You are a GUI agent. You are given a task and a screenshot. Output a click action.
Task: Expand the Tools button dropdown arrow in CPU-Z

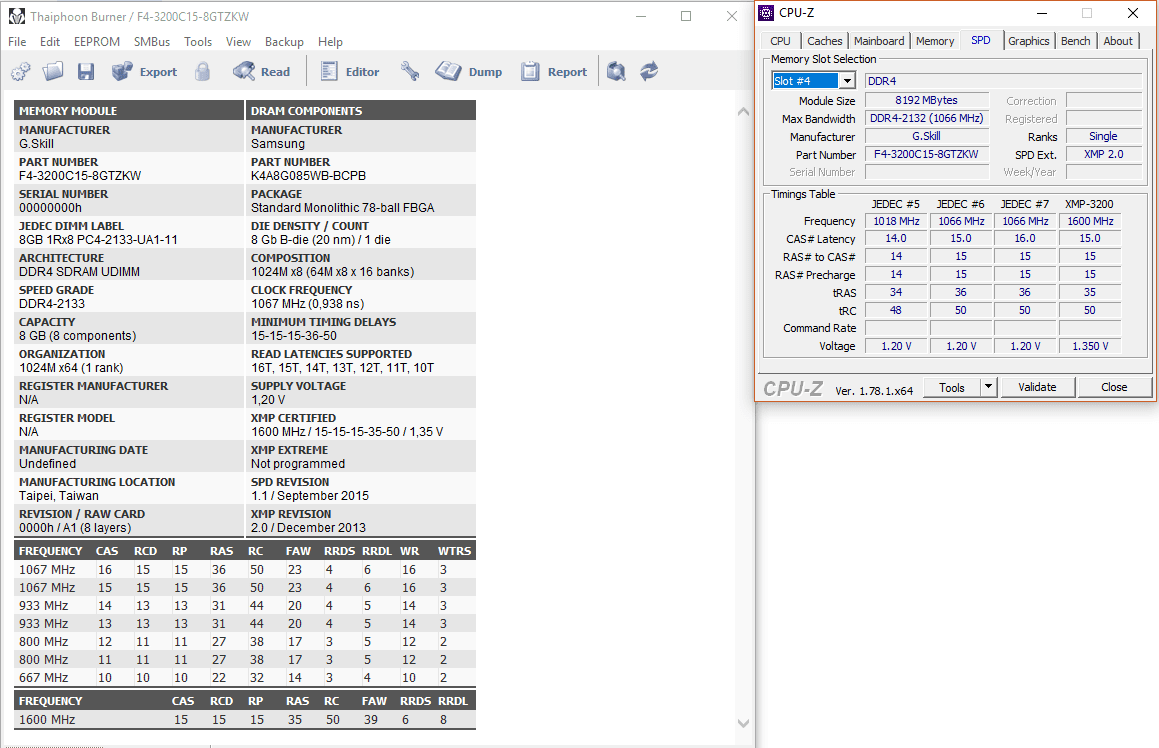coord(988,387)
